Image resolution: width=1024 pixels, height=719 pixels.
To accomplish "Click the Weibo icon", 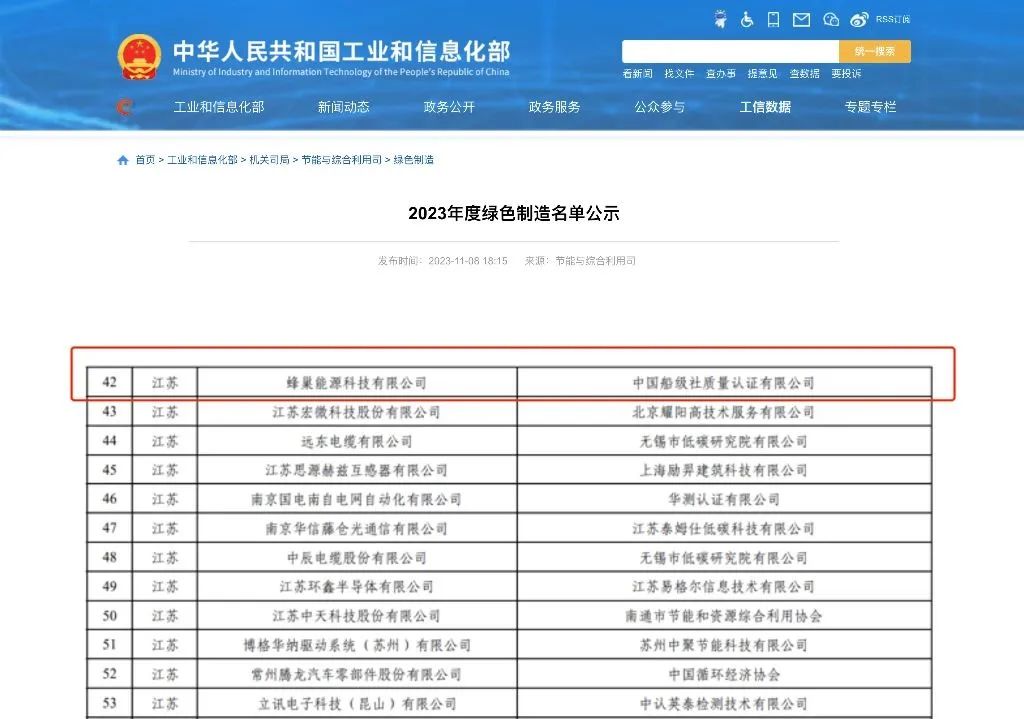I will click(x=859, y=20).
